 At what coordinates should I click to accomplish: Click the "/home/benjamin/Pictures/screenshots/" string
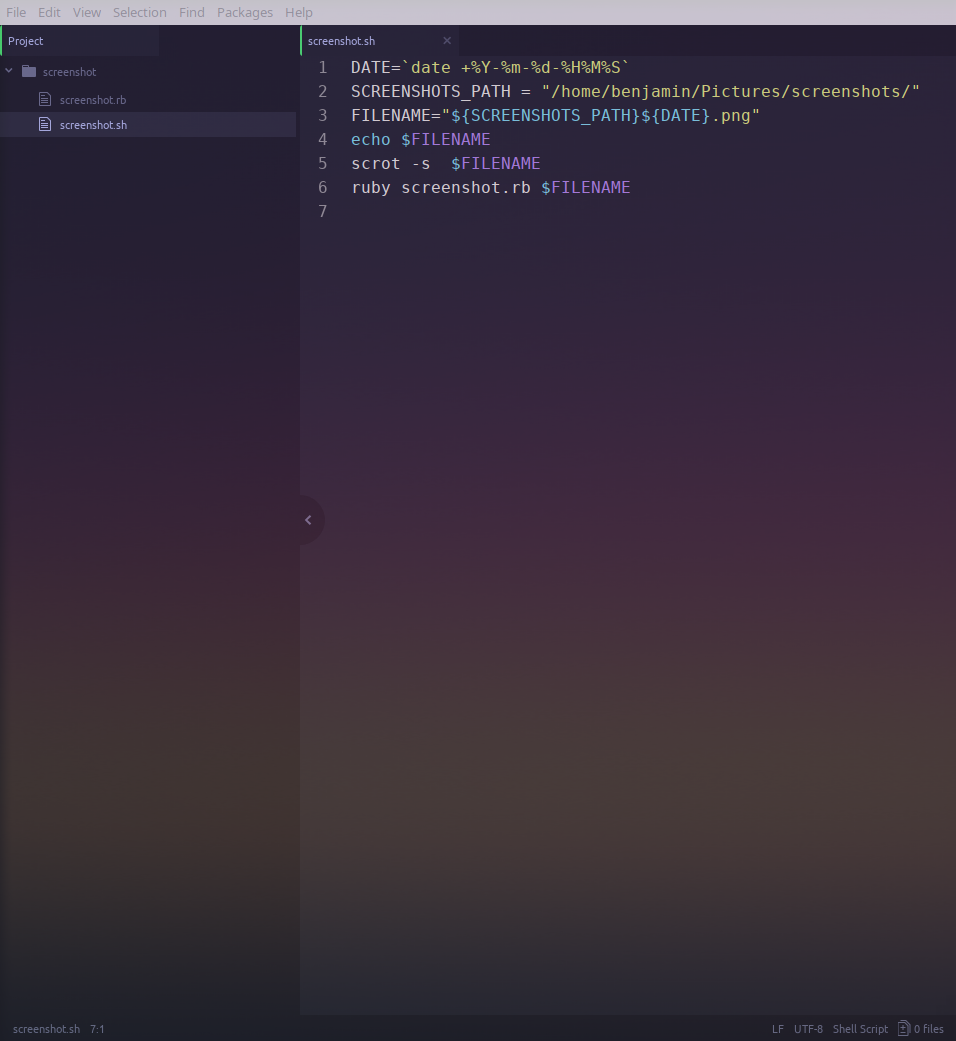(731, 92)
